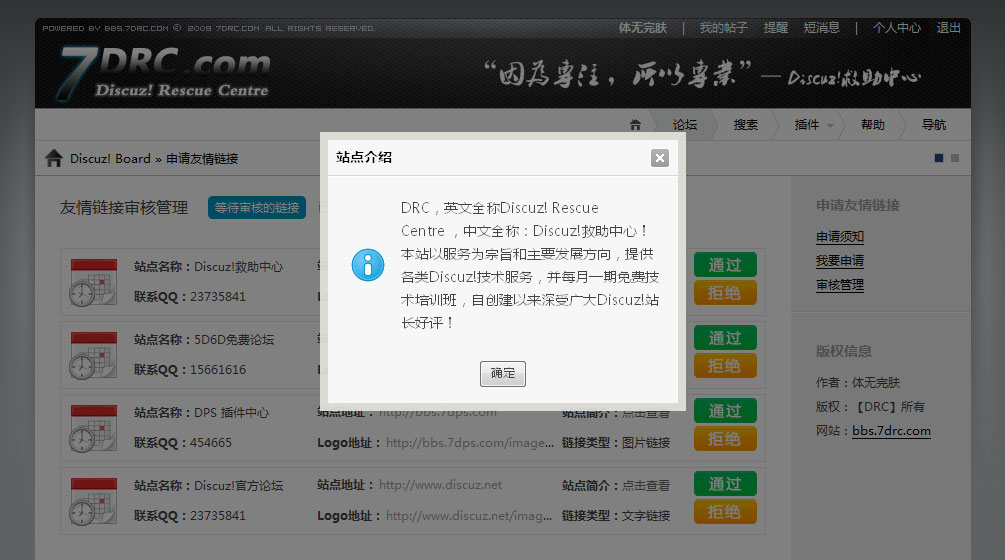Click calendar icon of 5D6D免费论坛 row
Image resolution: width=1005 pixels, height=560 pixels.
click(x=93, y=355)
